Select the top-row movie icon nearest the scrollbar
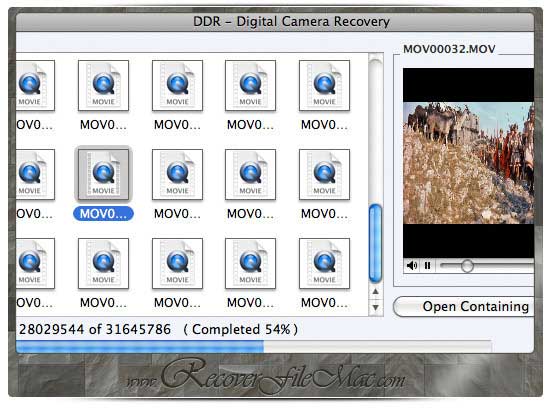This screenshot has width=550, height=408. (x=324, y=85)
